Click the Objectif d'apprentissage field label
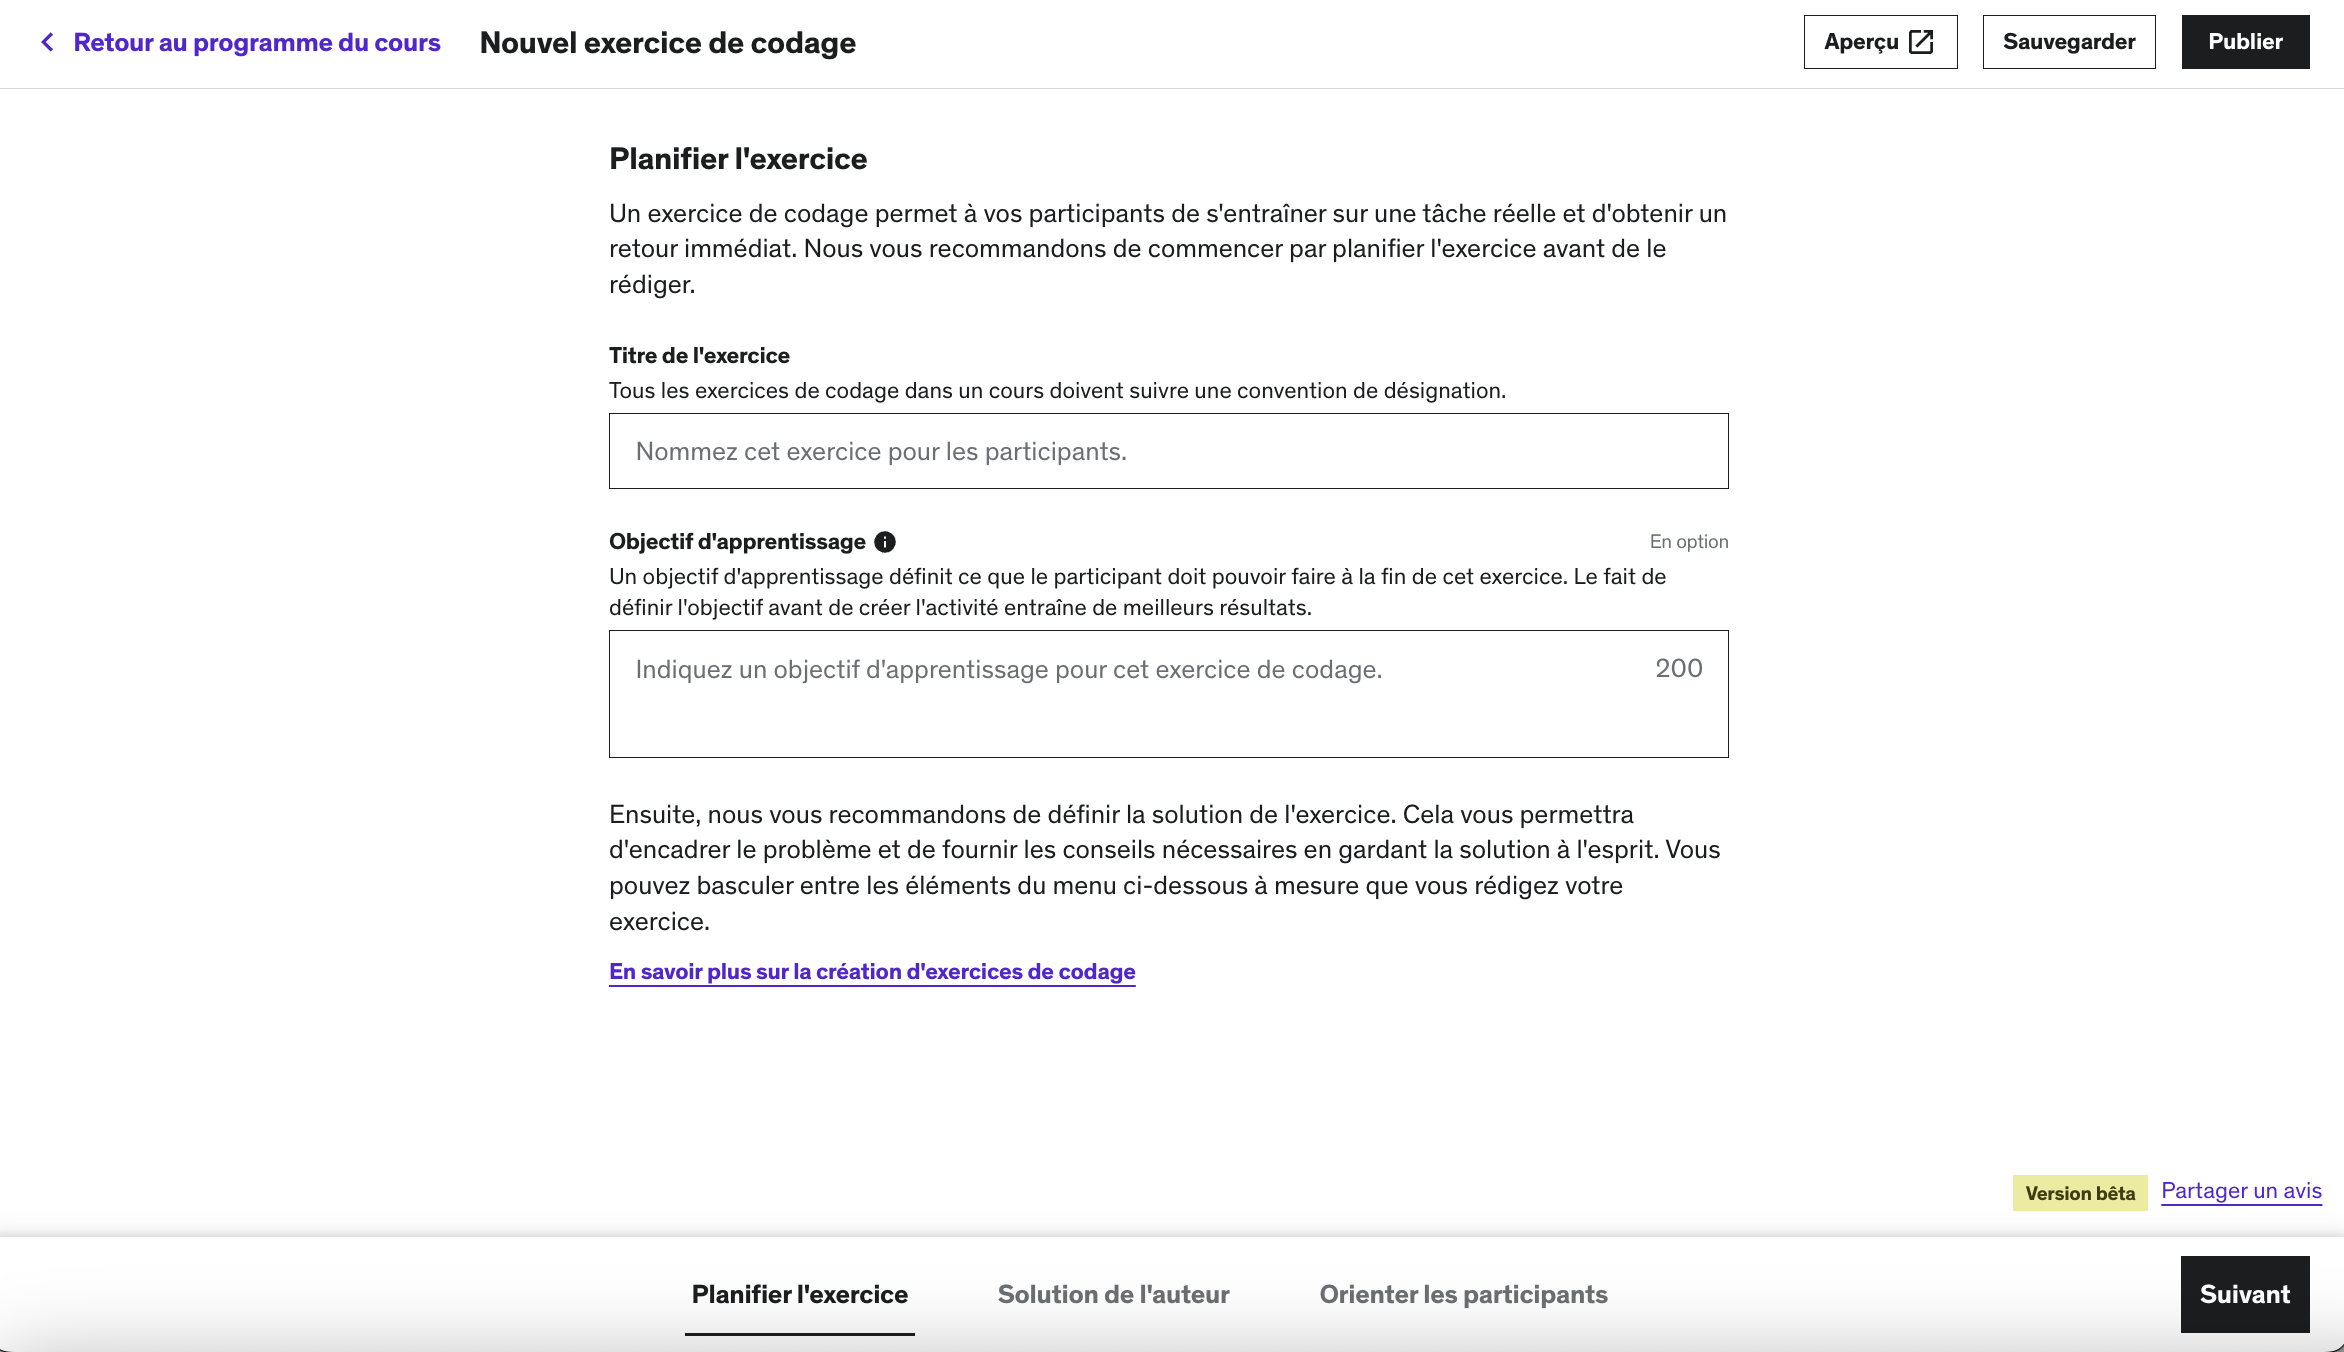Screen dimensions: 2344x1352 (x=737, y=542)
